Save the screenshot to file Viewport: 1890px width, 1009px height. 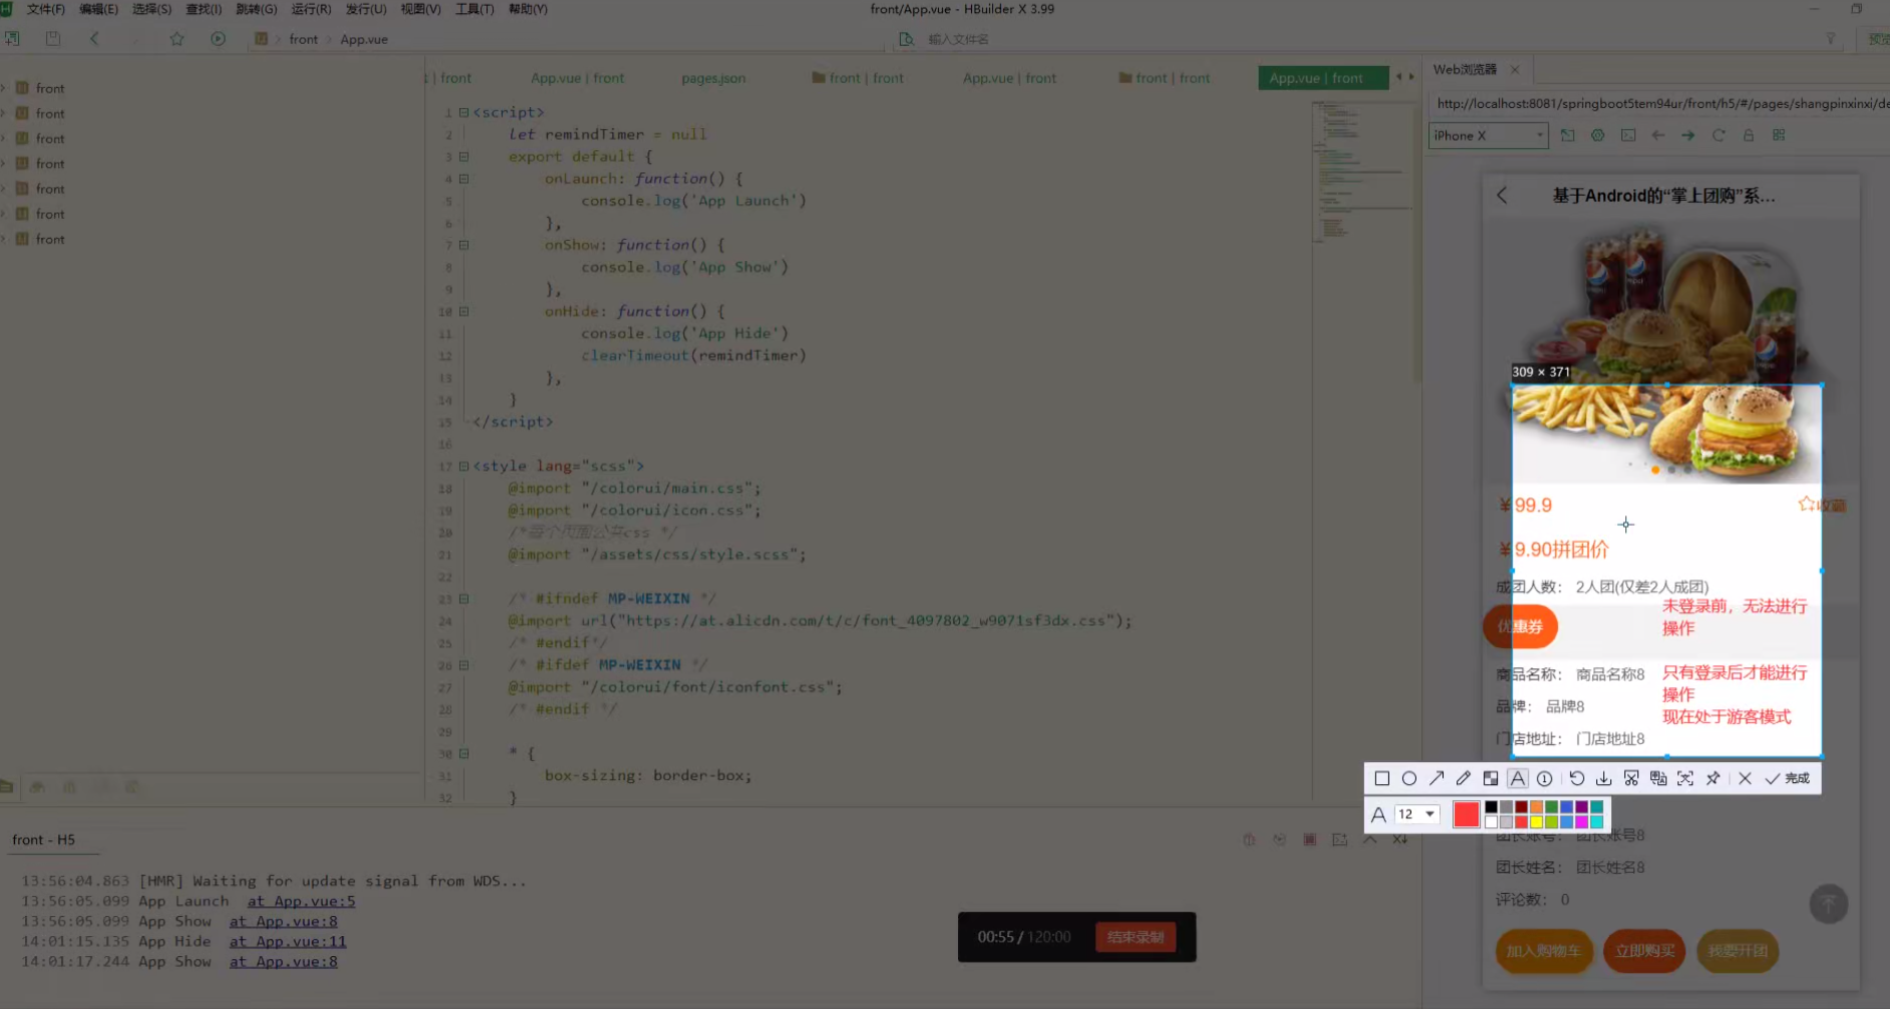(1604, 778)
